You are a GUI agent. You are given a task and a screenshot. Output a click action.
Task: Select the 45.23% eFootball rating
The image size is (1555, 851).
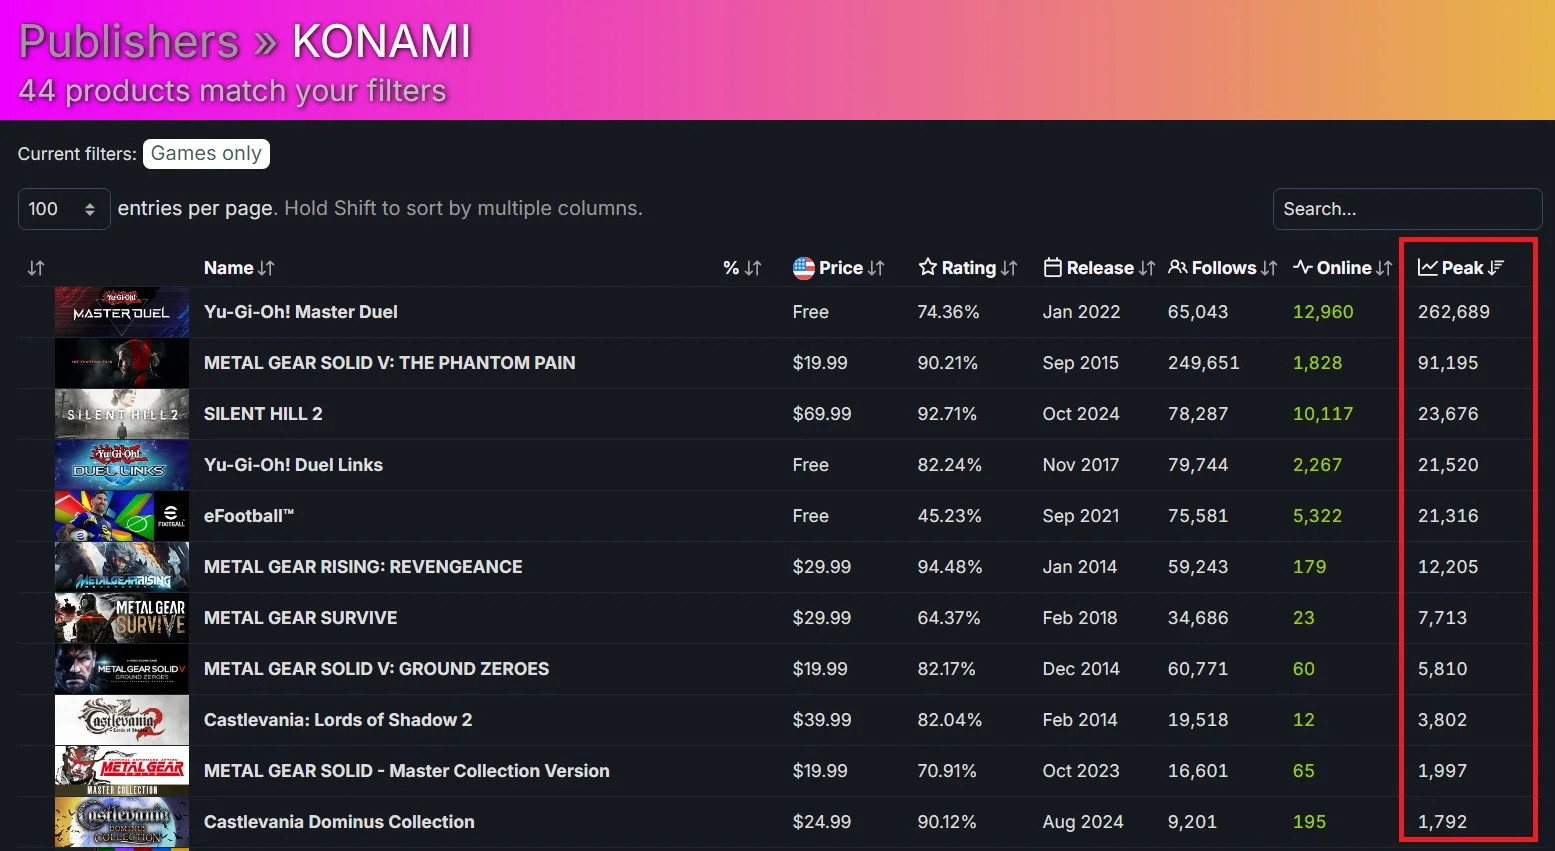click(950, 516)
